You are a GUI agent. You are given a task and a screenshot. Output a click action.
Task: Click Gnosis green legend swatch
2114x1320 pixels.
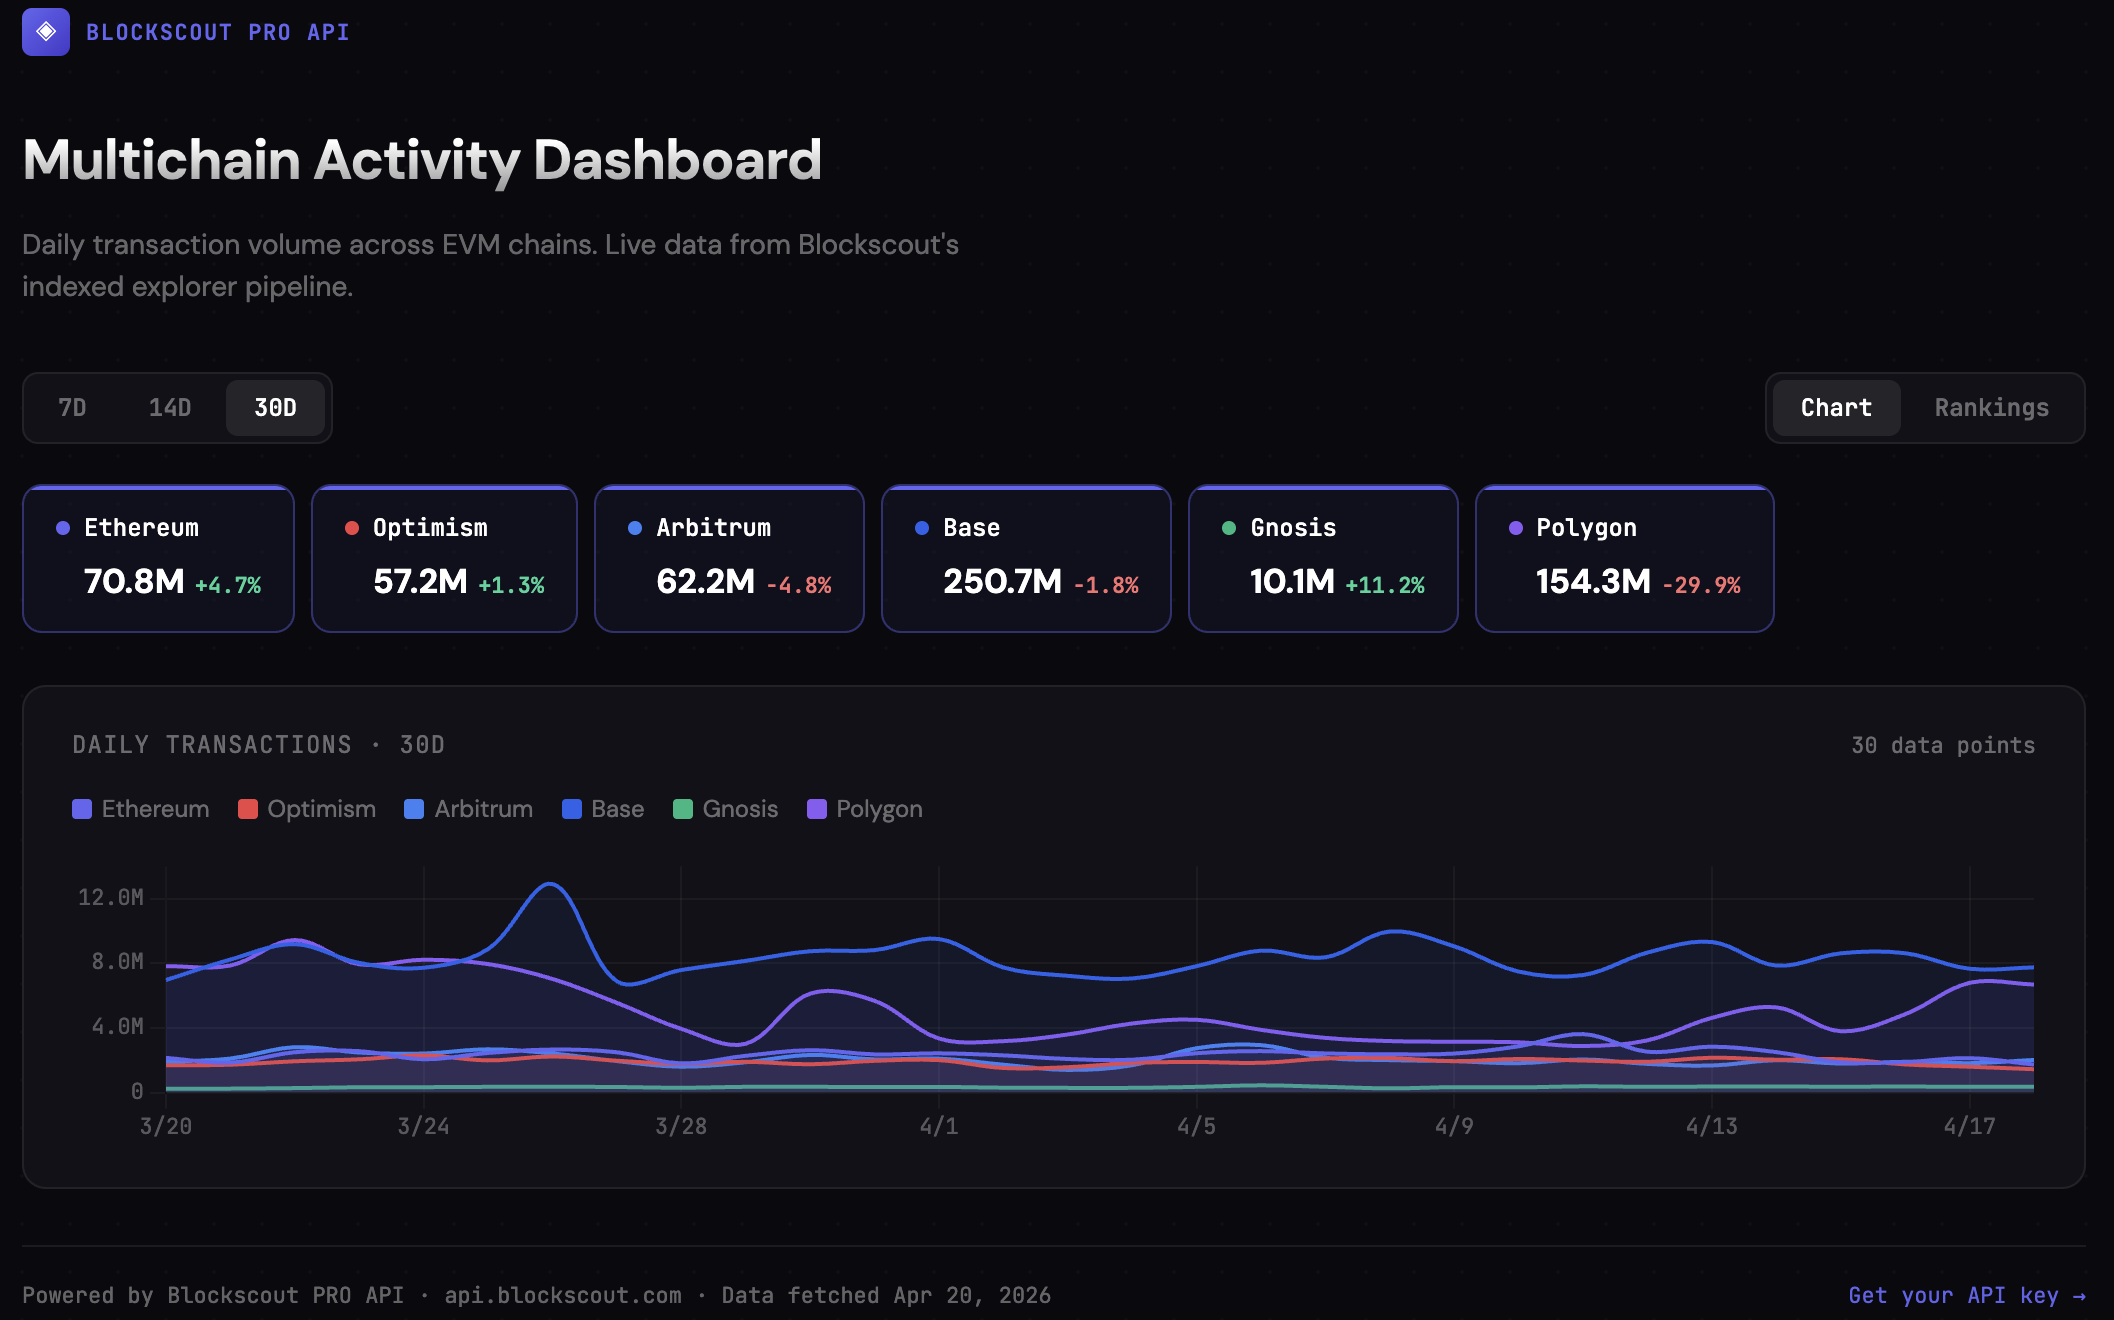coord(683,809)
